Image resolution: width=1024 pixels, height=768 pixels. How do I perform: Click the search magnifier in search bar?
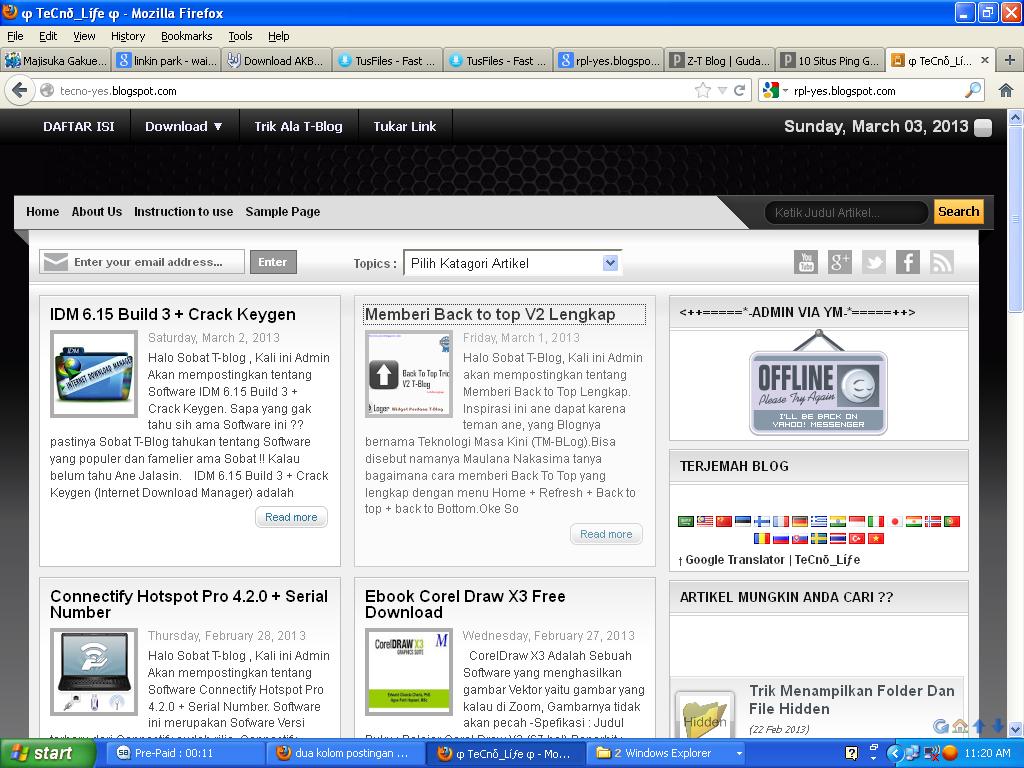click(x=973, y=90)
